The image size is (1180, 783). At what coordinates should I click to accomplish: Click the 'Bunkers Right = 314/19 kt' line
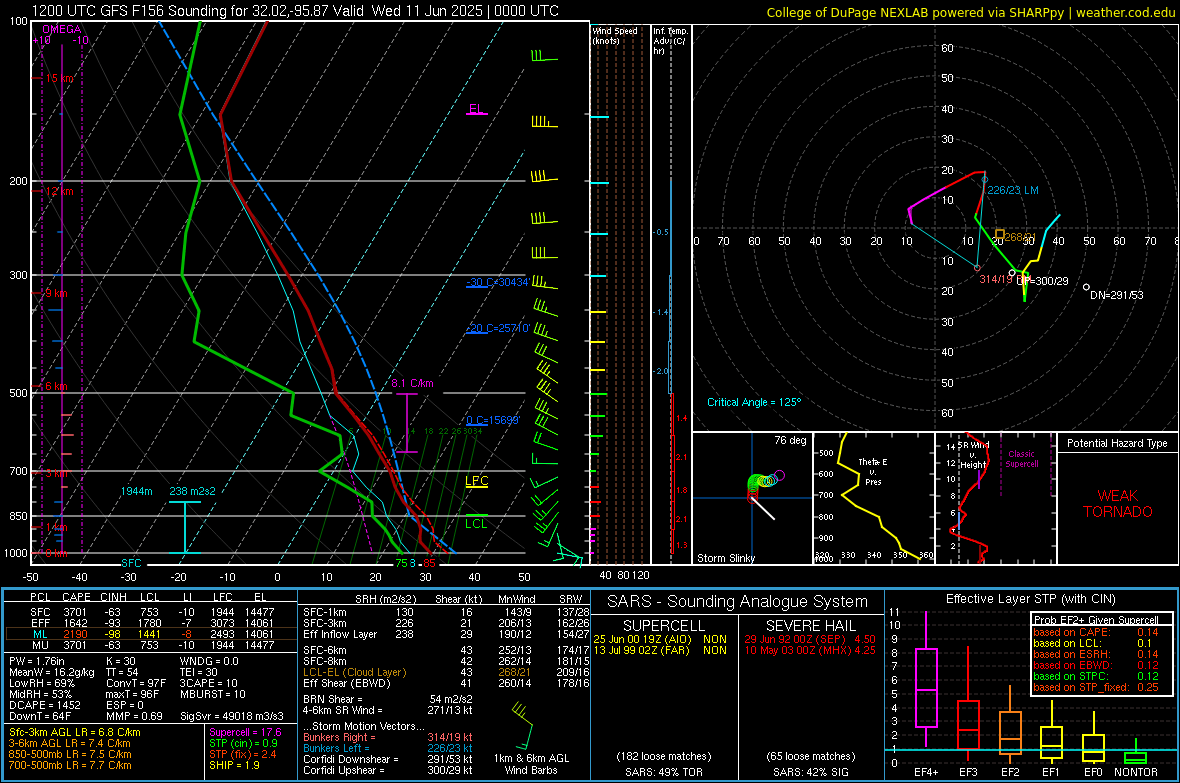click(x=388, y=737)
